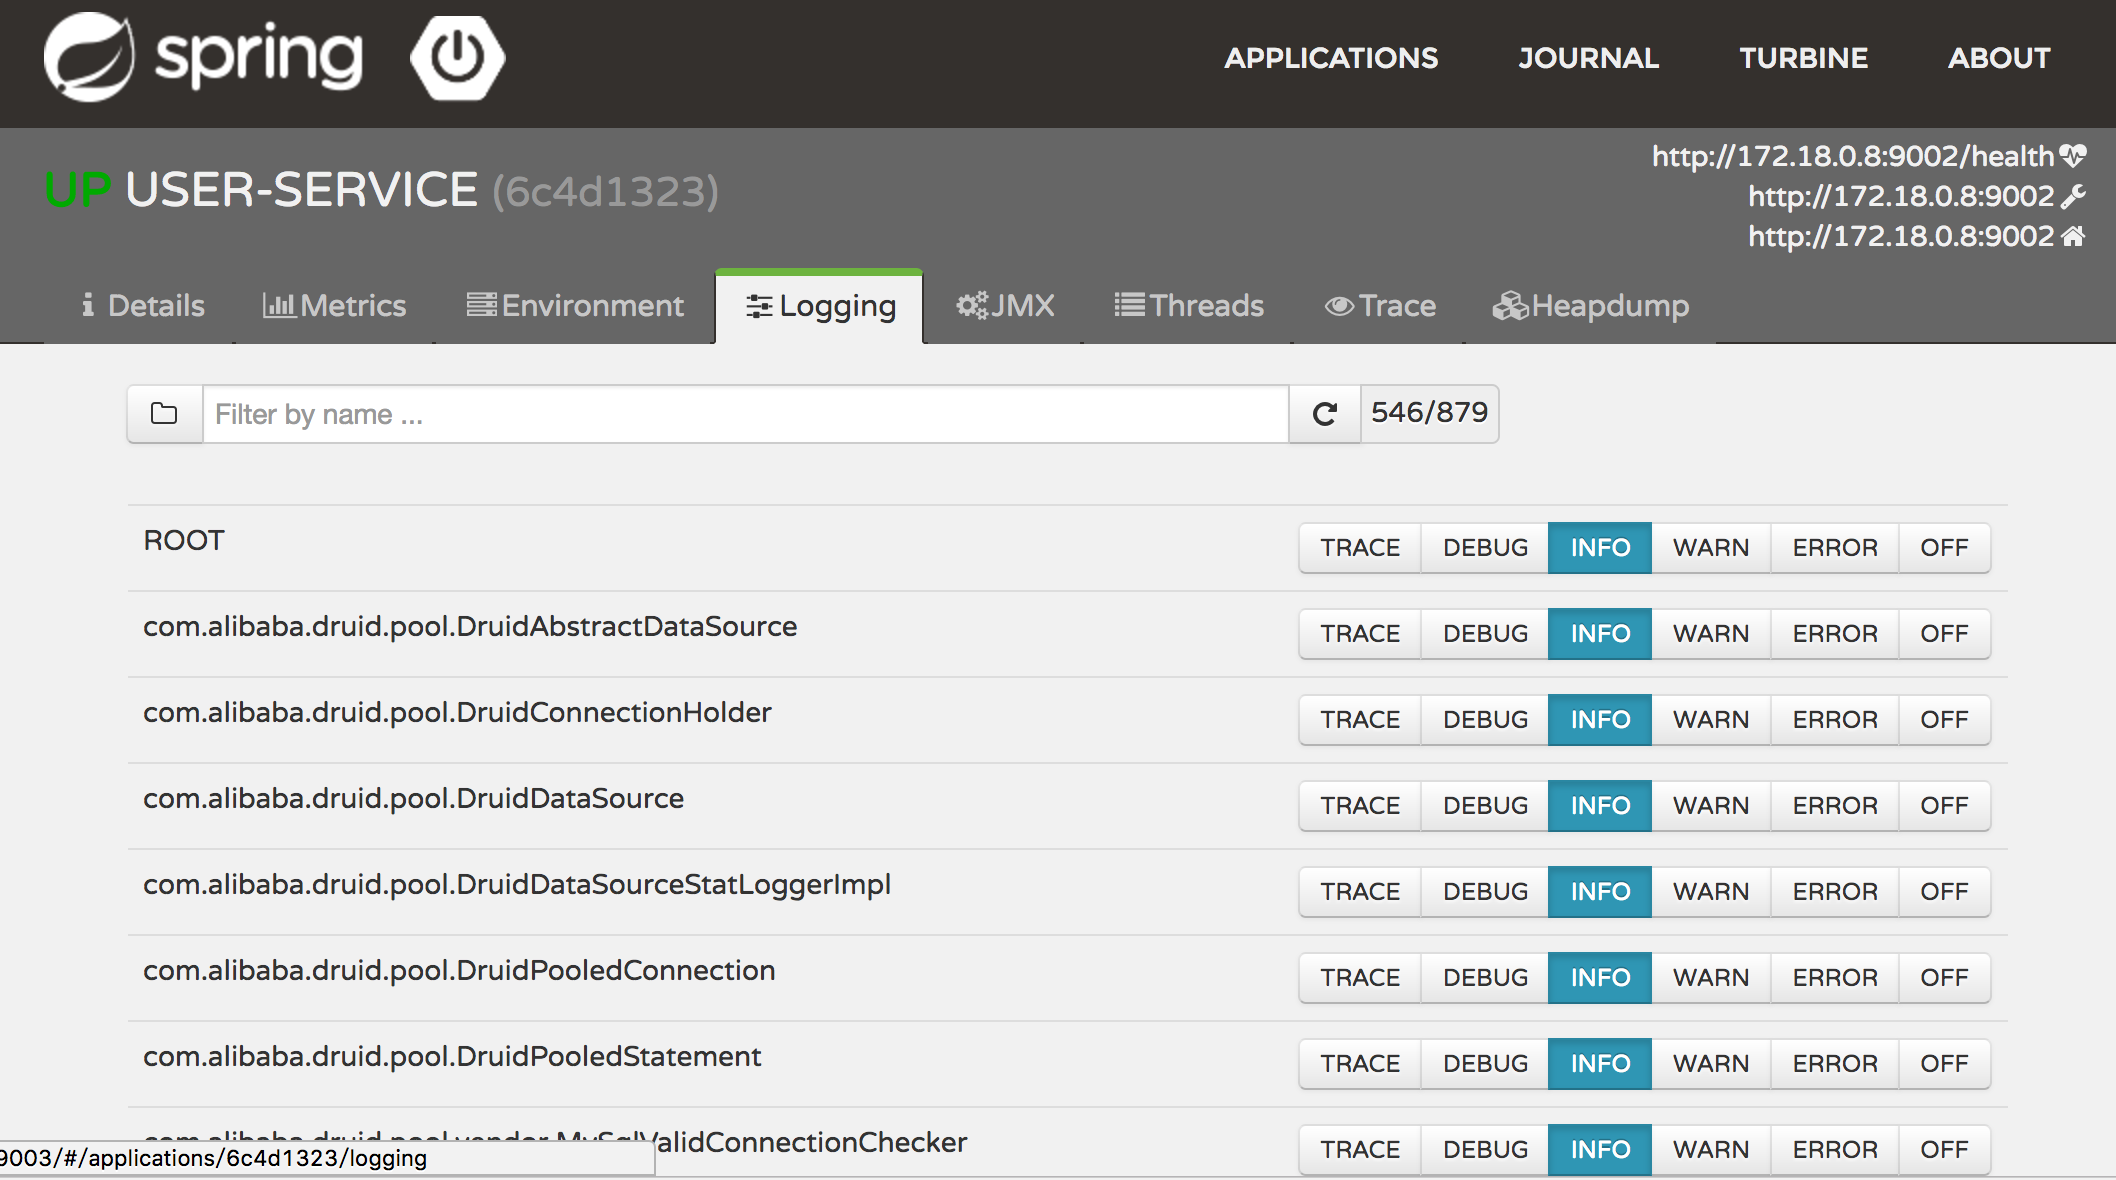Open the JMX tab

[x=1005, y=305]
